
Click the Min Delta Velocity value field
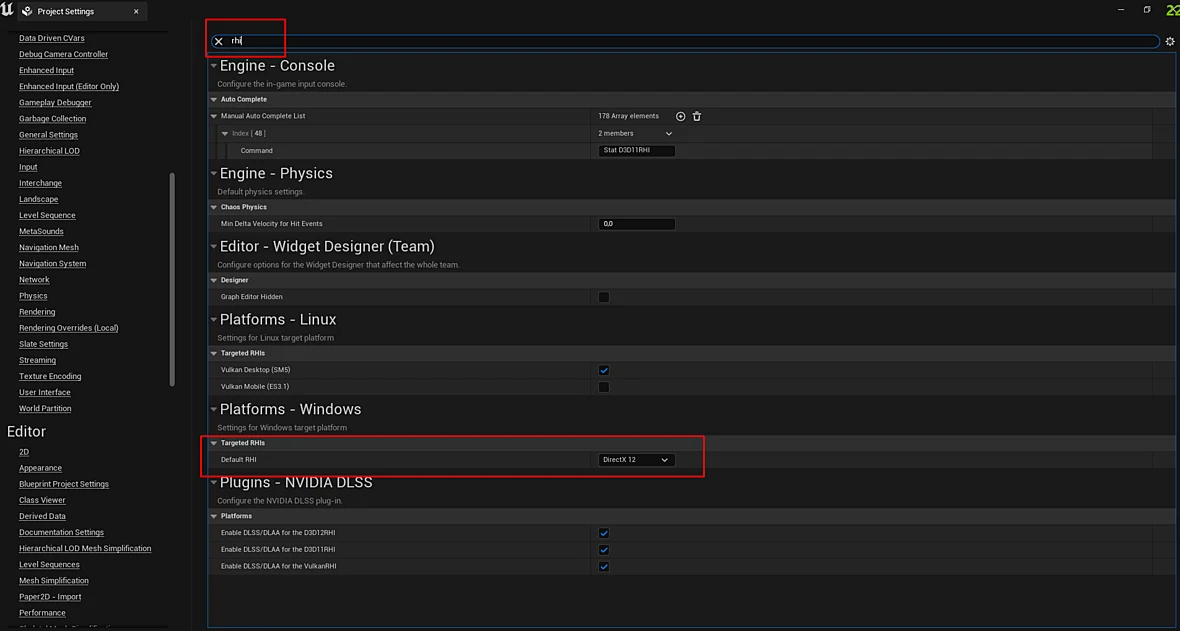pos(636,224)
